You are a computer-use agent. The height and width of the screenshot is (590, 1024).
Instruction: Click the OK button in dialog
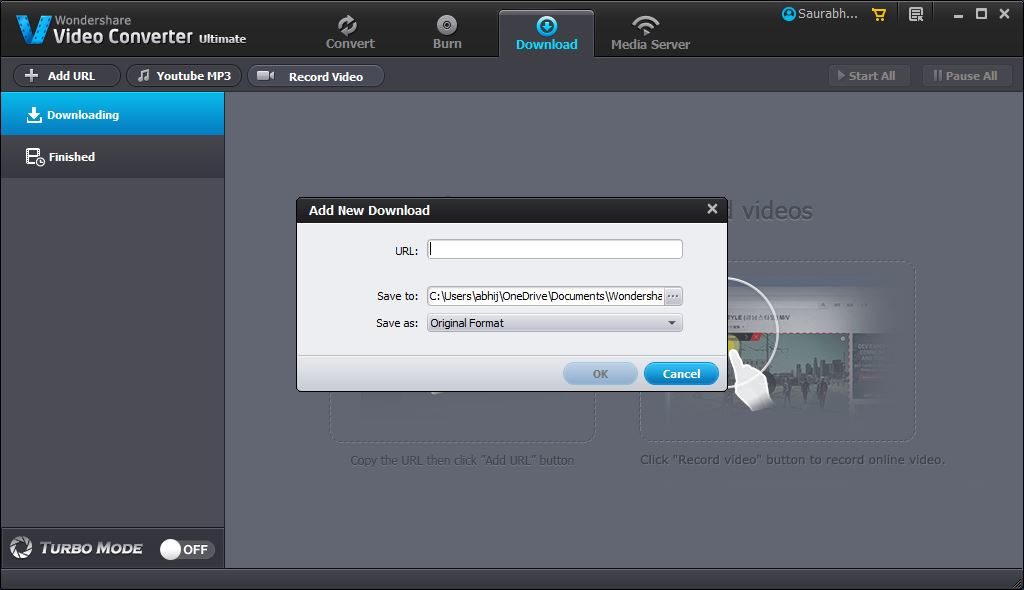tap(600, 374)
